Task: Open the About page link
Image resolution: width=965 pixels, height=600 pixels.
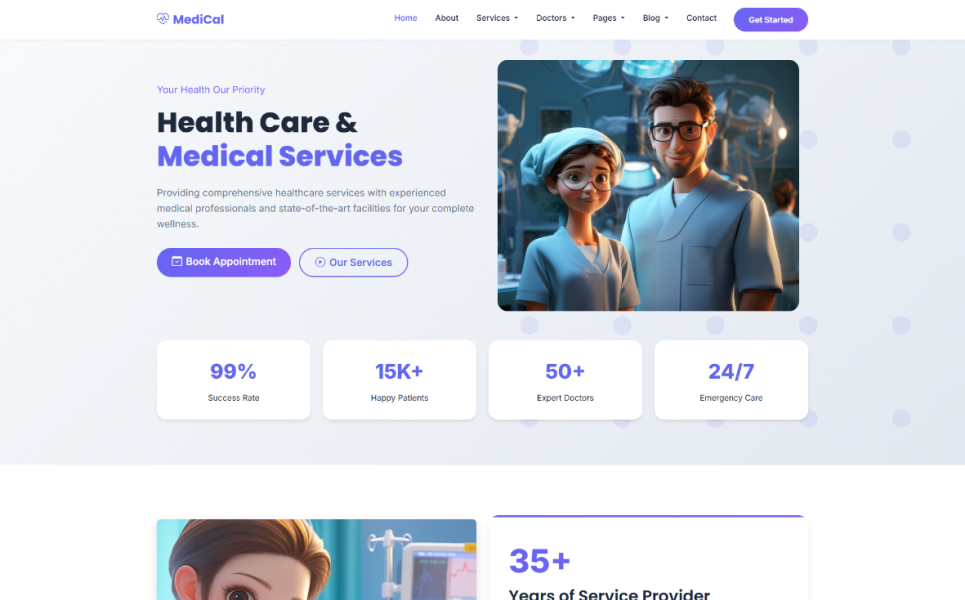Action: click(447, 18)
